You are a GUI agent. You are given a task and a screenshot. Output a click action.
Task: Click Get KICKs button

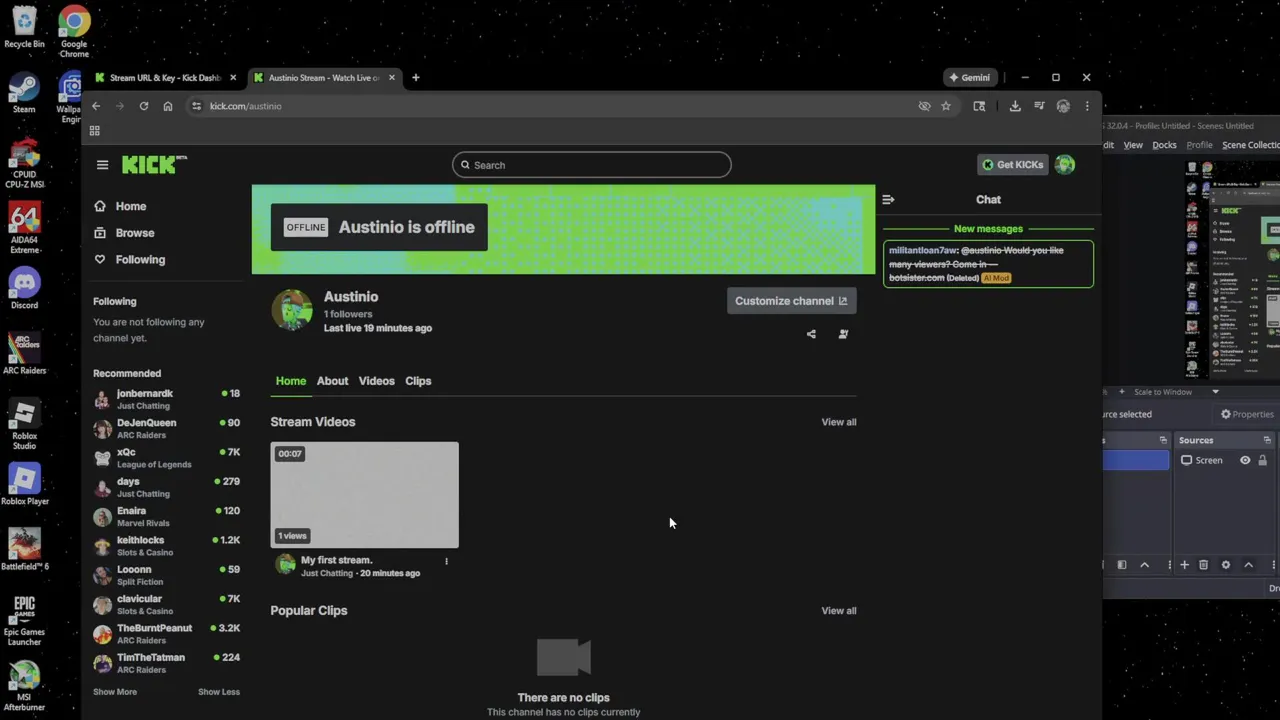1012,165
